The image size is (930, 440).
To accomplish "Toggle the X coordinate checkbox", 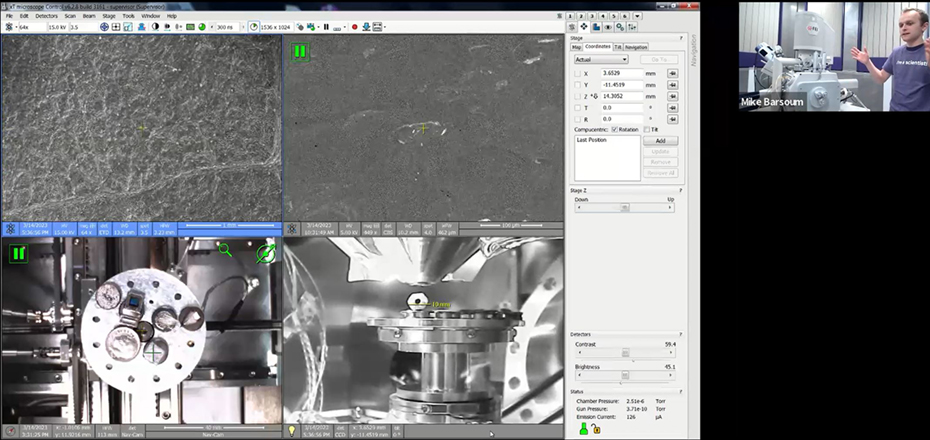I will 578,74.
